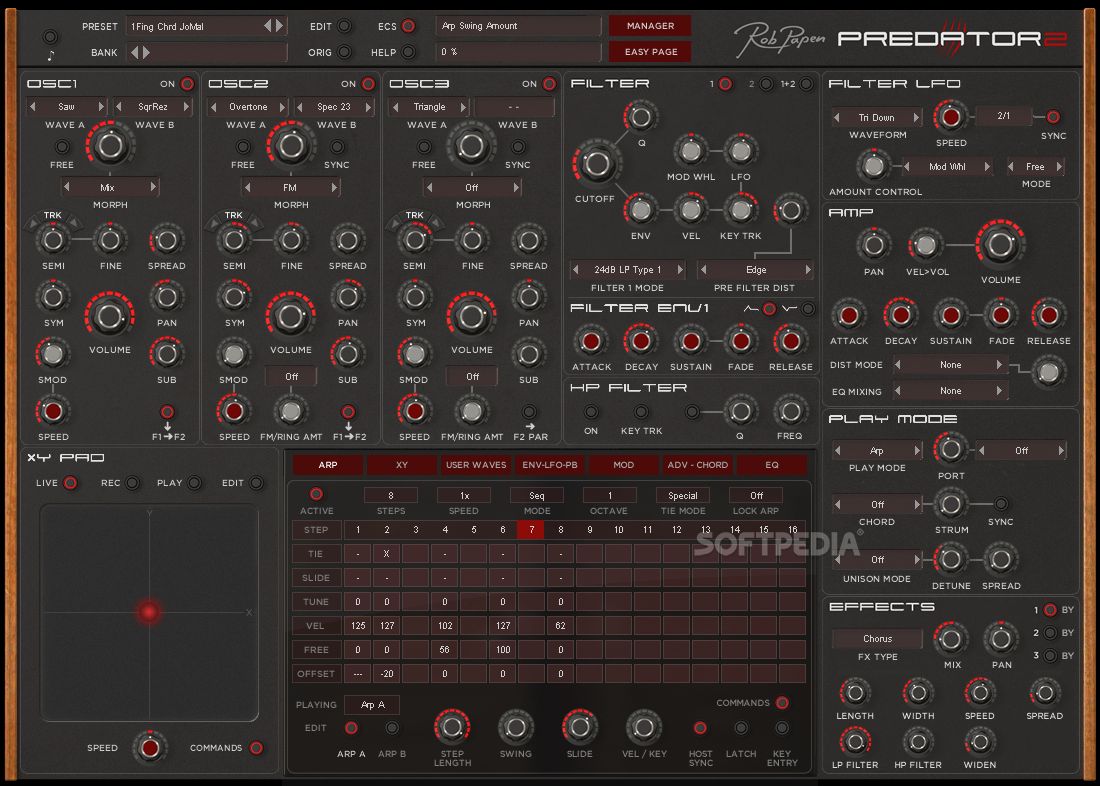1100x786 pixels.
Task: Click the Filter Env normal envelope shape button
Action: click(770, 309)
